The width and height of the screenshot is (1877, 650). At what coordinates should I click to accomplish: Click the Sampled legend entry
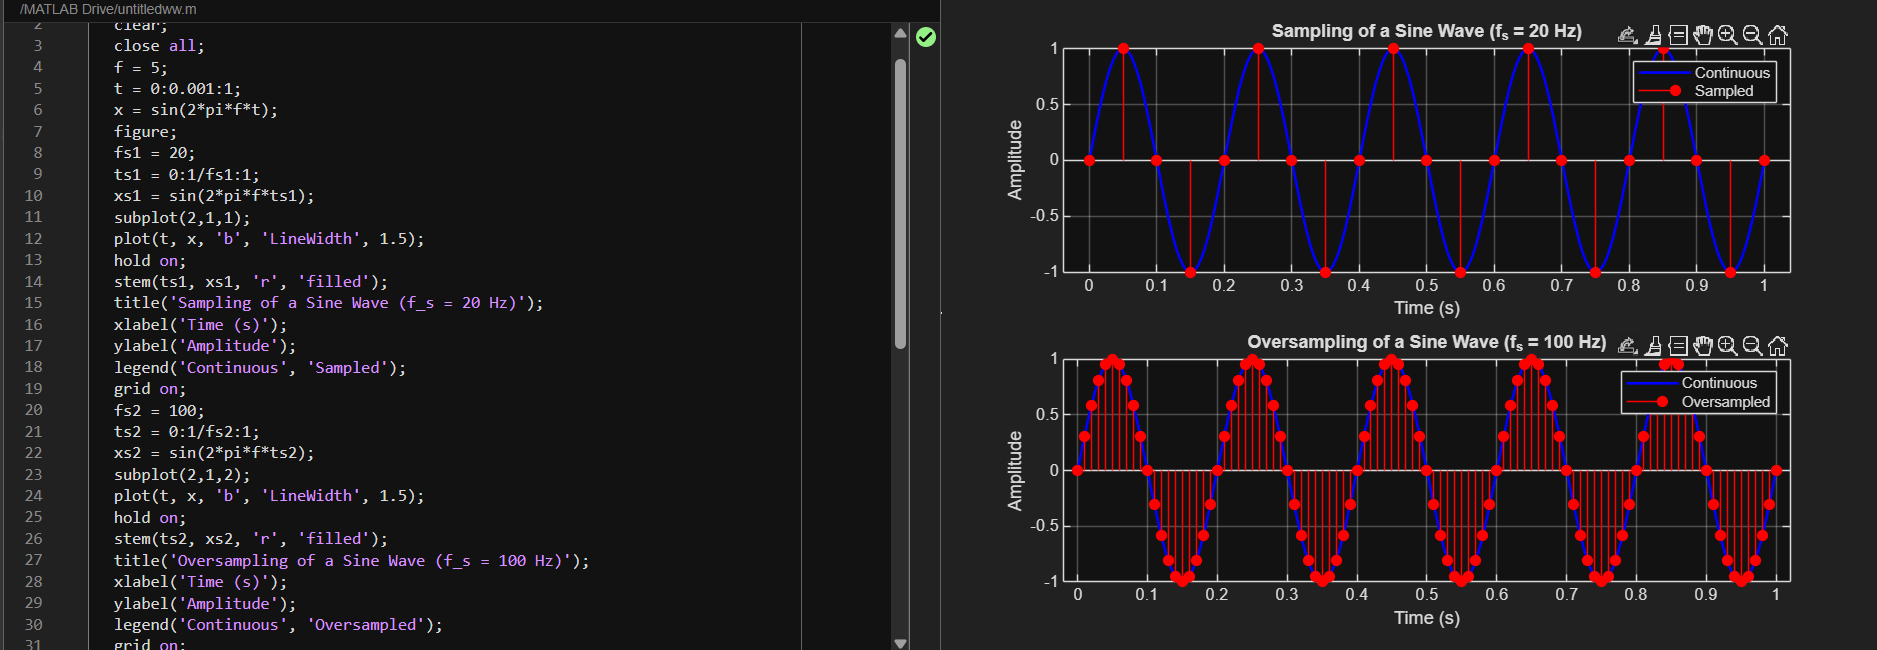tap(1723, 91)
